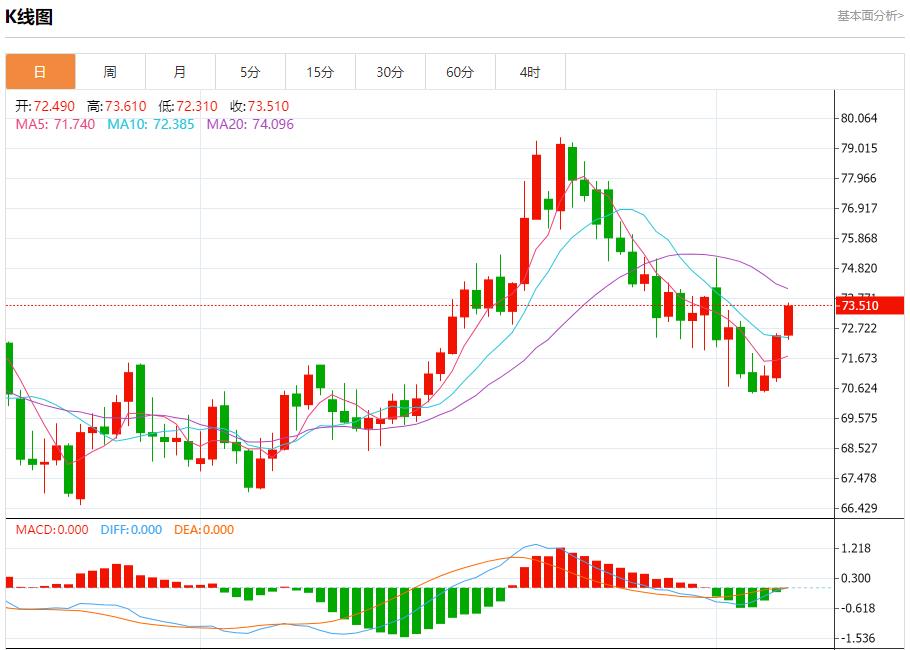
Task: Click the DIFF value label
Action: 131,530
